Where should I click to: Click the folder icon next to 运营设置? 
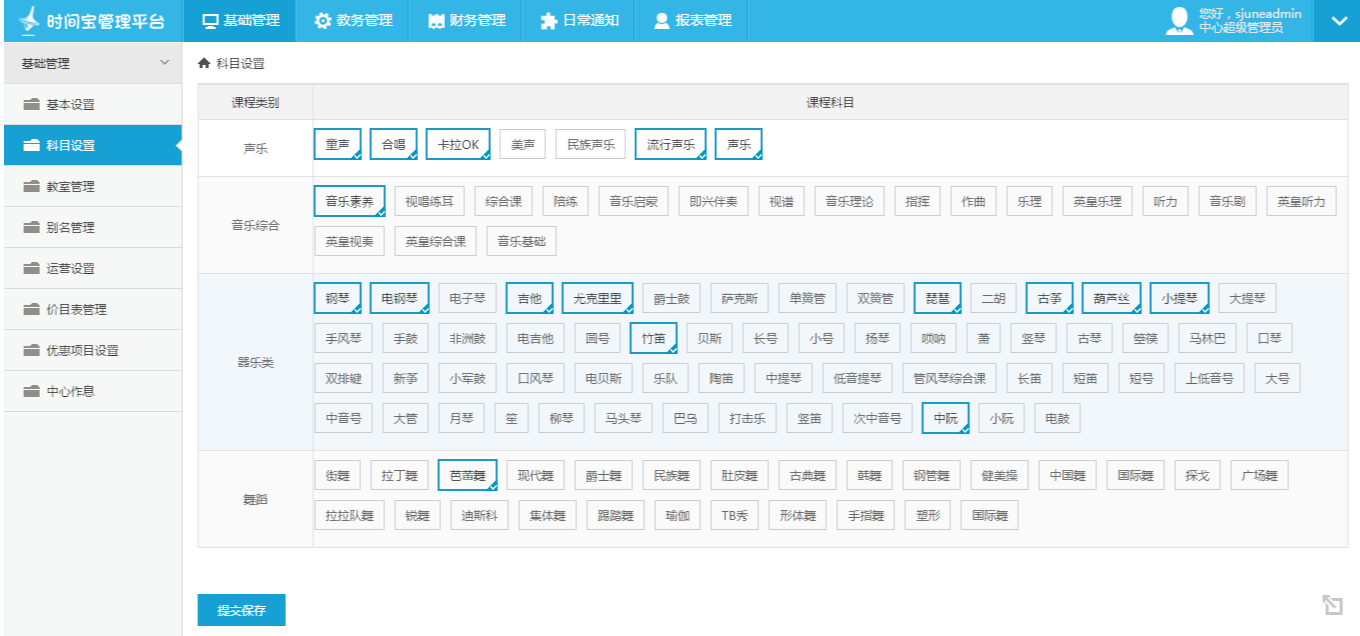(31, 269)
